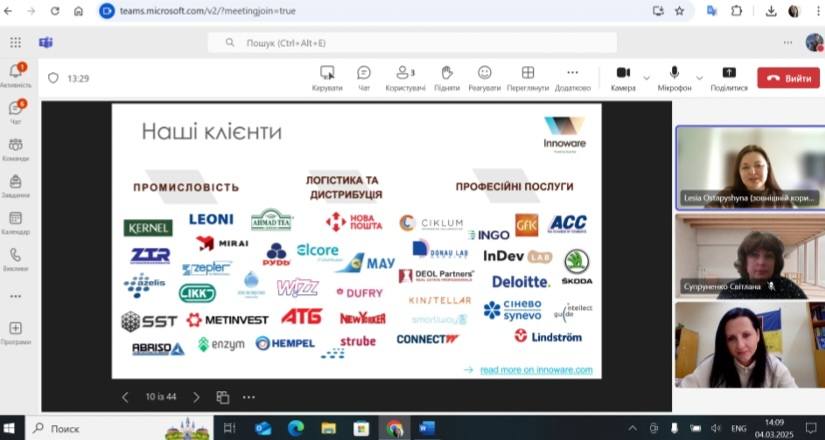This screenshot has height=440, width=825.
Task: Go to the next slide arrow
Action: (x=195, y=397)
